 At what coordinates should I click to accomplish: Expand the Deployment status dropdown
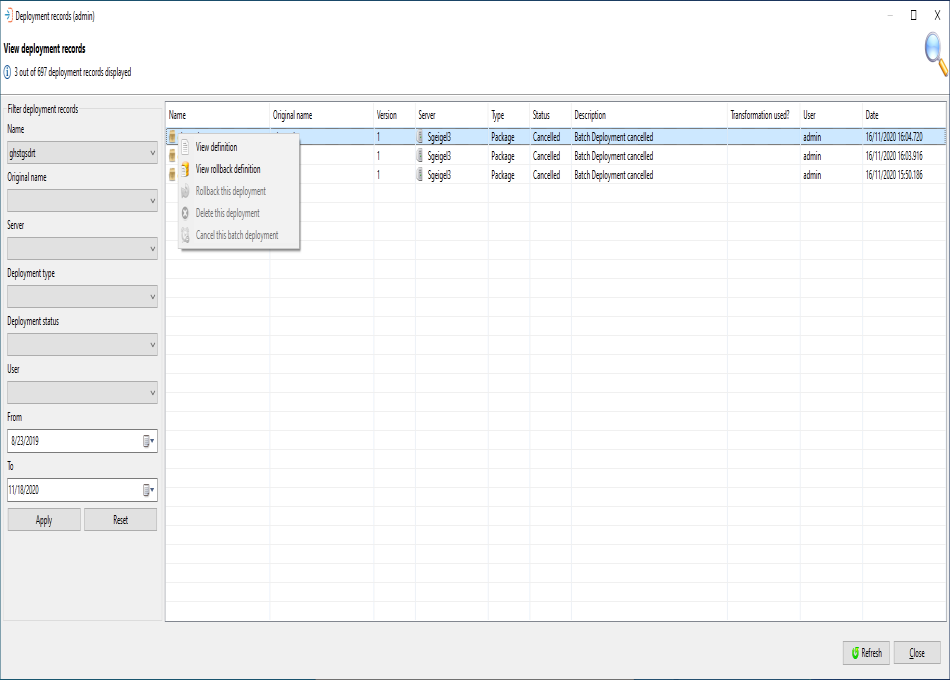tap(152, 344)
